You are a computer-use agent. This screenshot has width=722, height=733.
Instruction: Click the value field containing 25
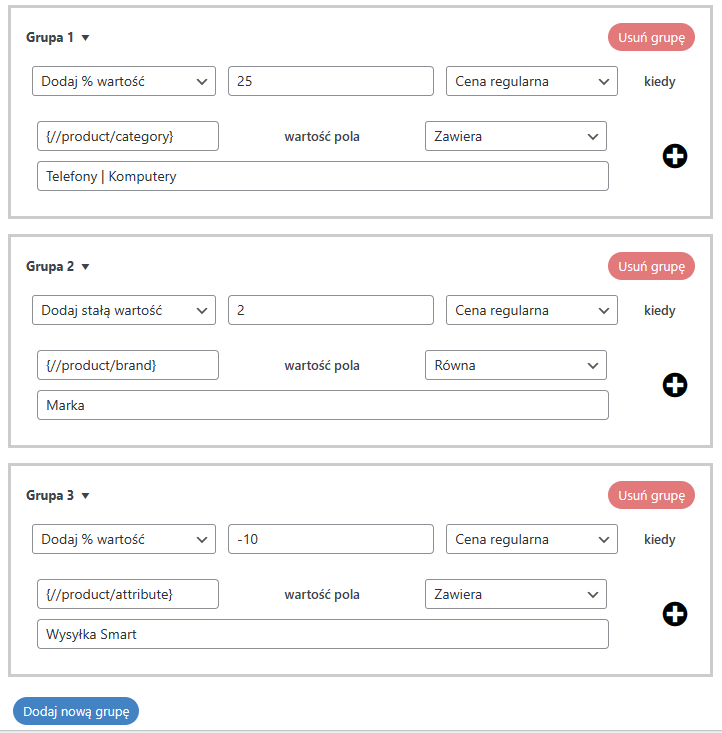click(330, 81)
